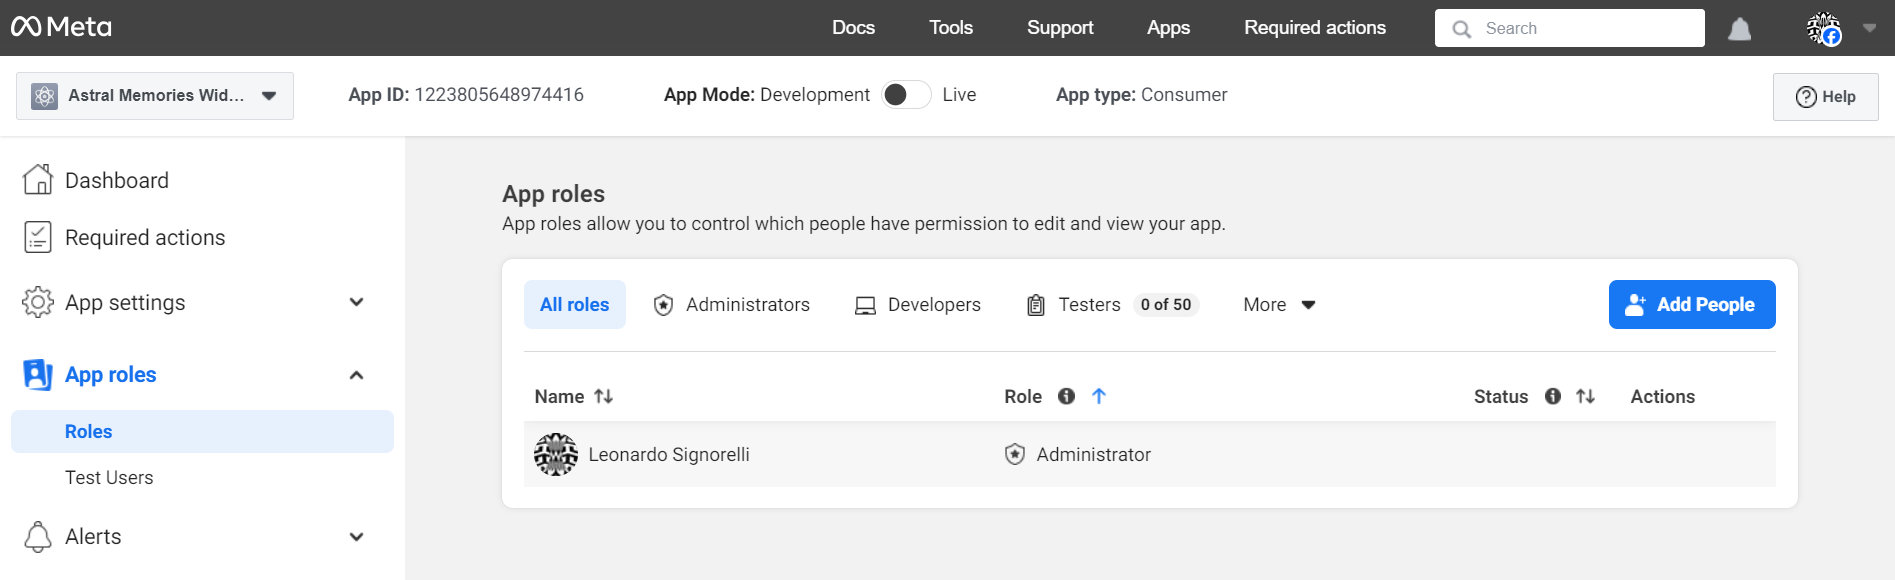Click the Meta logo in header
The height and width of the screenshot is (580, 1895).
(61, 27)
